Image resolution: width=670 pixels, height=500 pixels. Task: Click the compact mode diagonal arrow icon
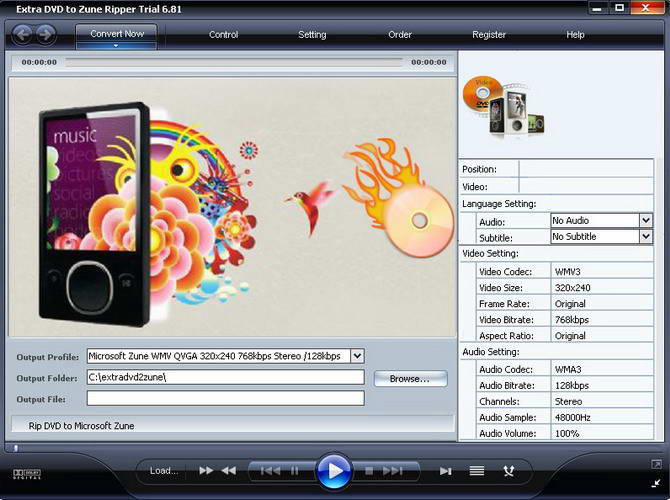click(656, 483)
